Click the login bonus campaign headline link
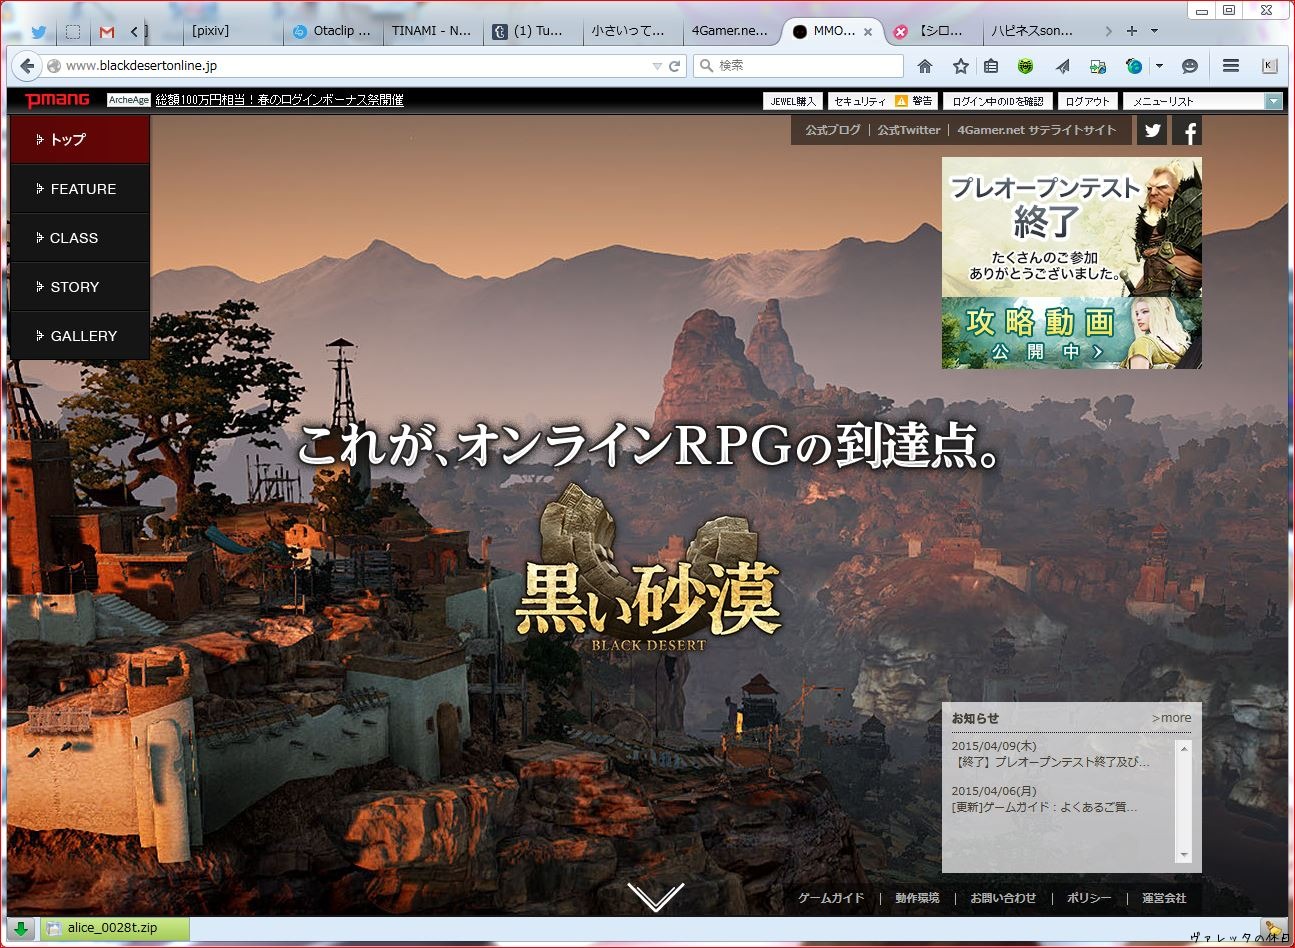This screenshot has width=1295, height=948. click(x=280, y=100)
